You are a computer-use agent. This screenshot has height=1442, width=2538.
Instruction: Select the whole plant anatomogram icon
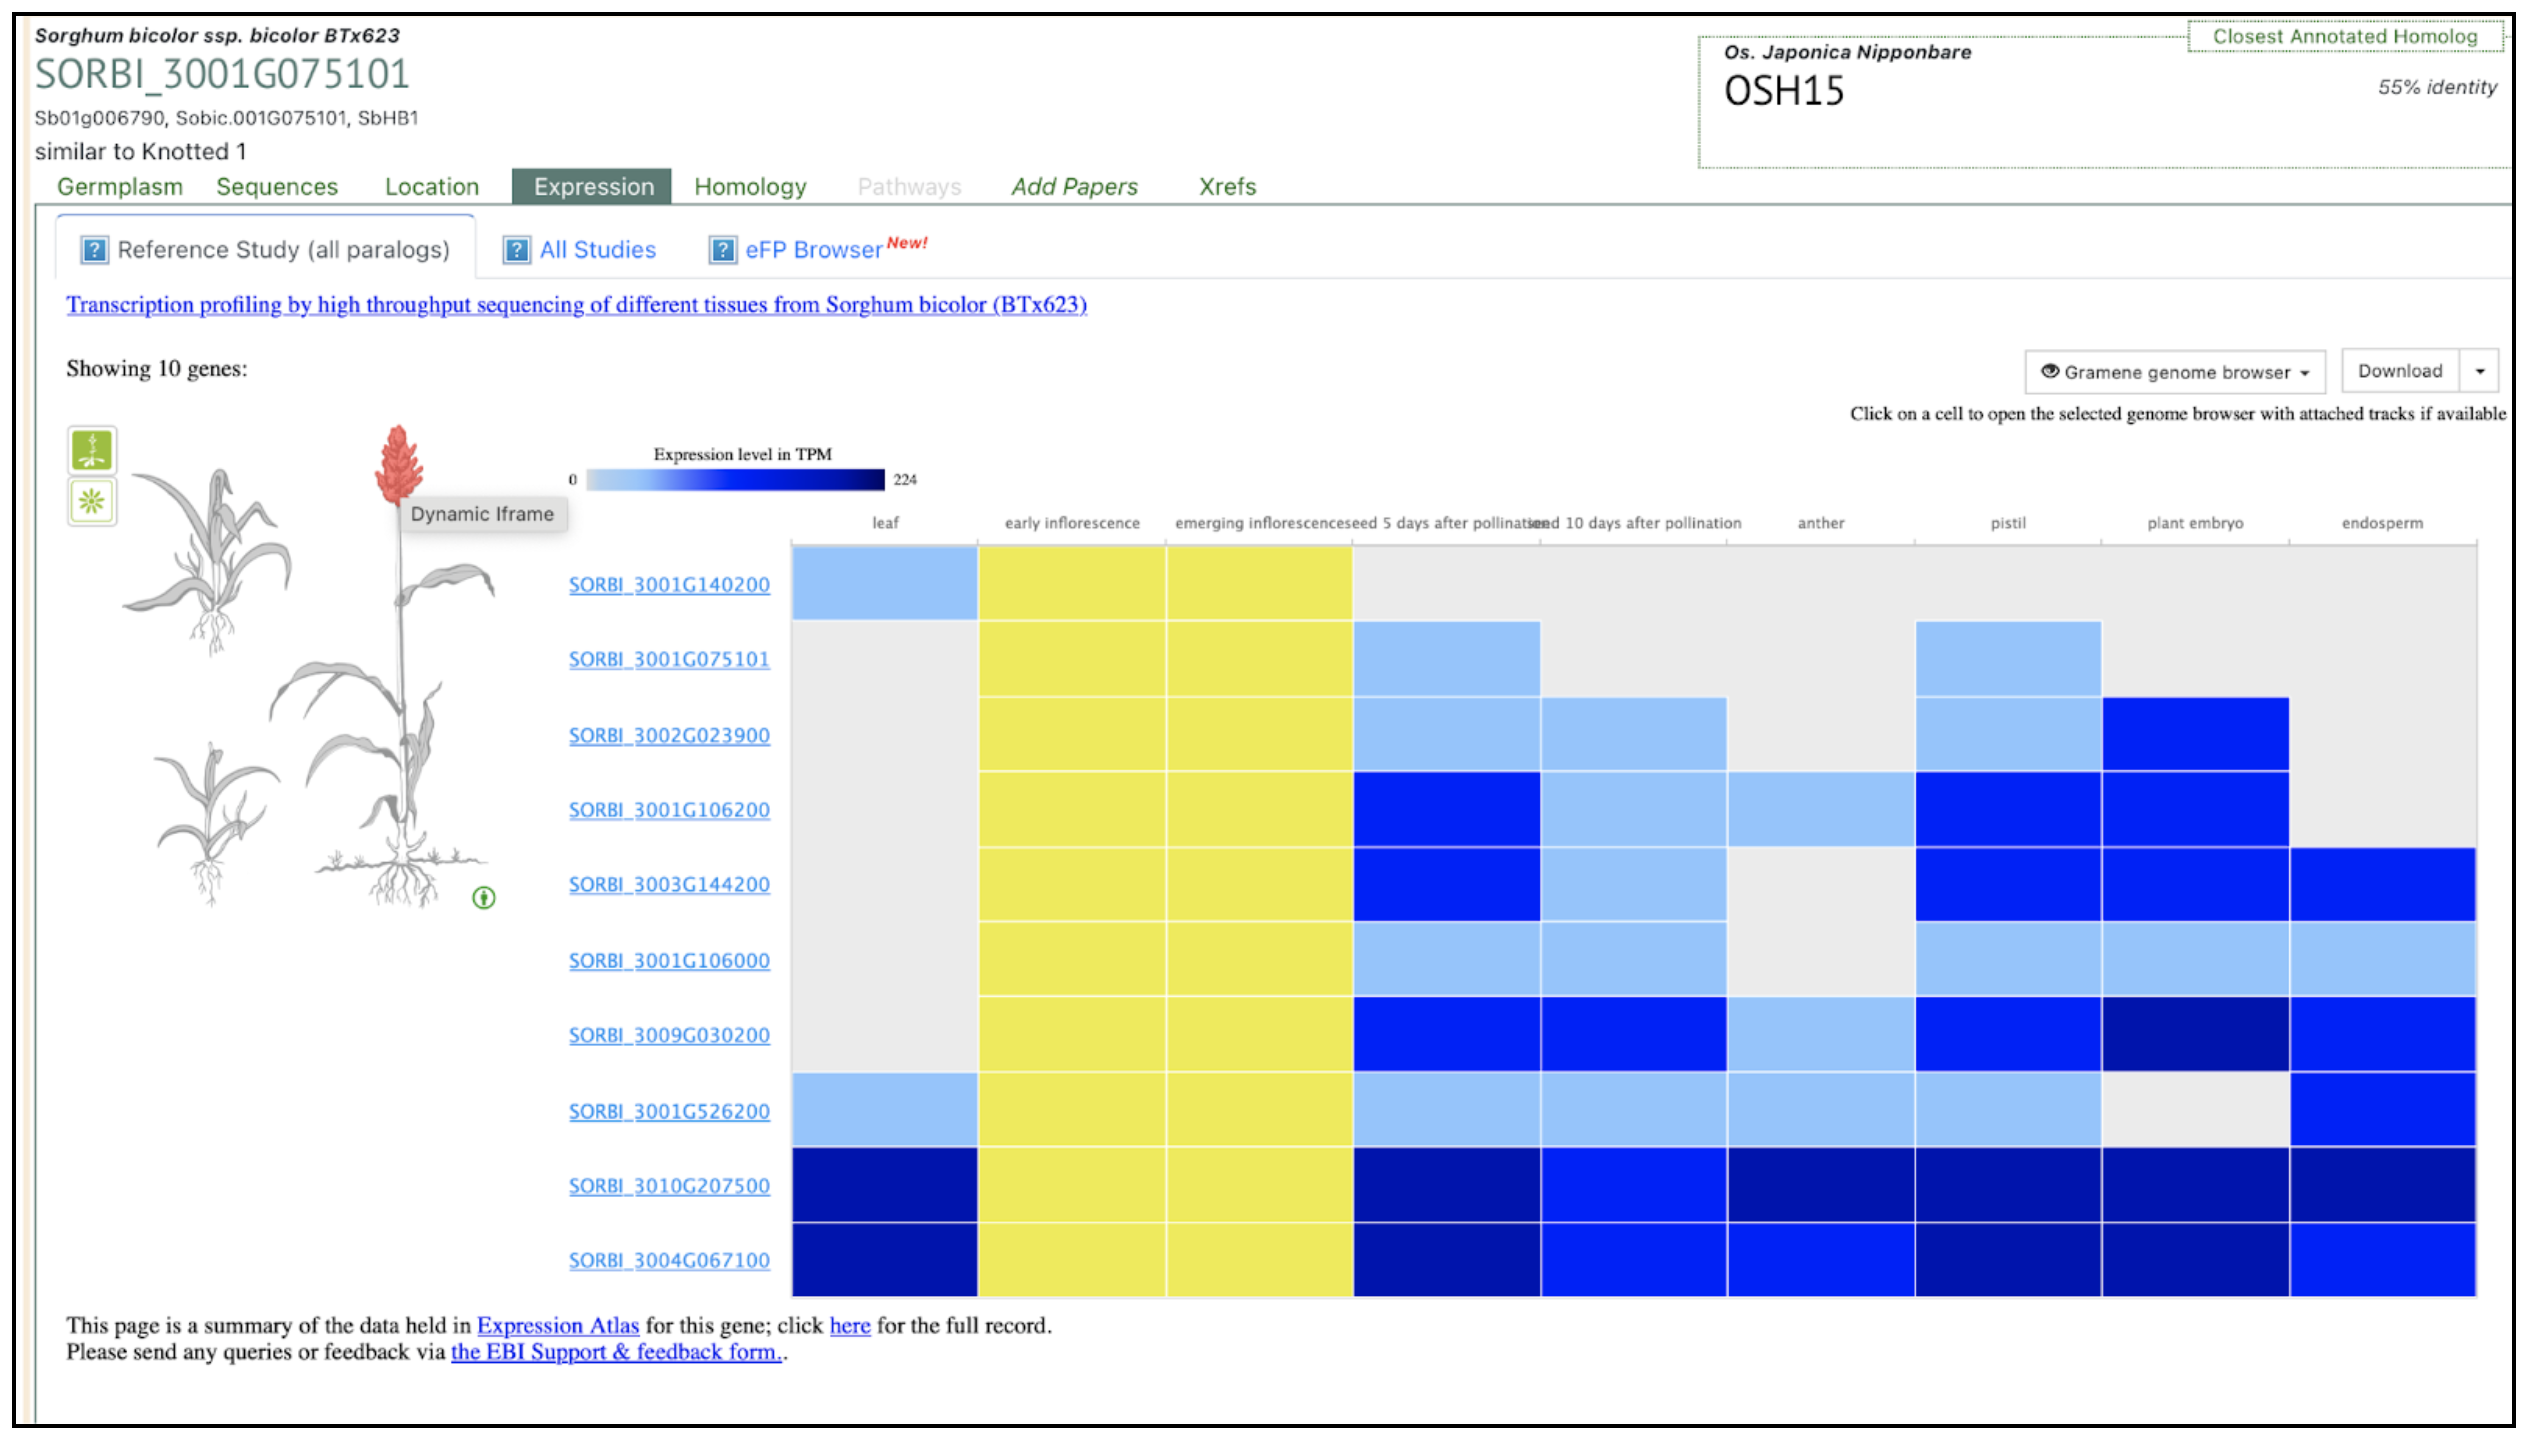[x=92, y=450]
